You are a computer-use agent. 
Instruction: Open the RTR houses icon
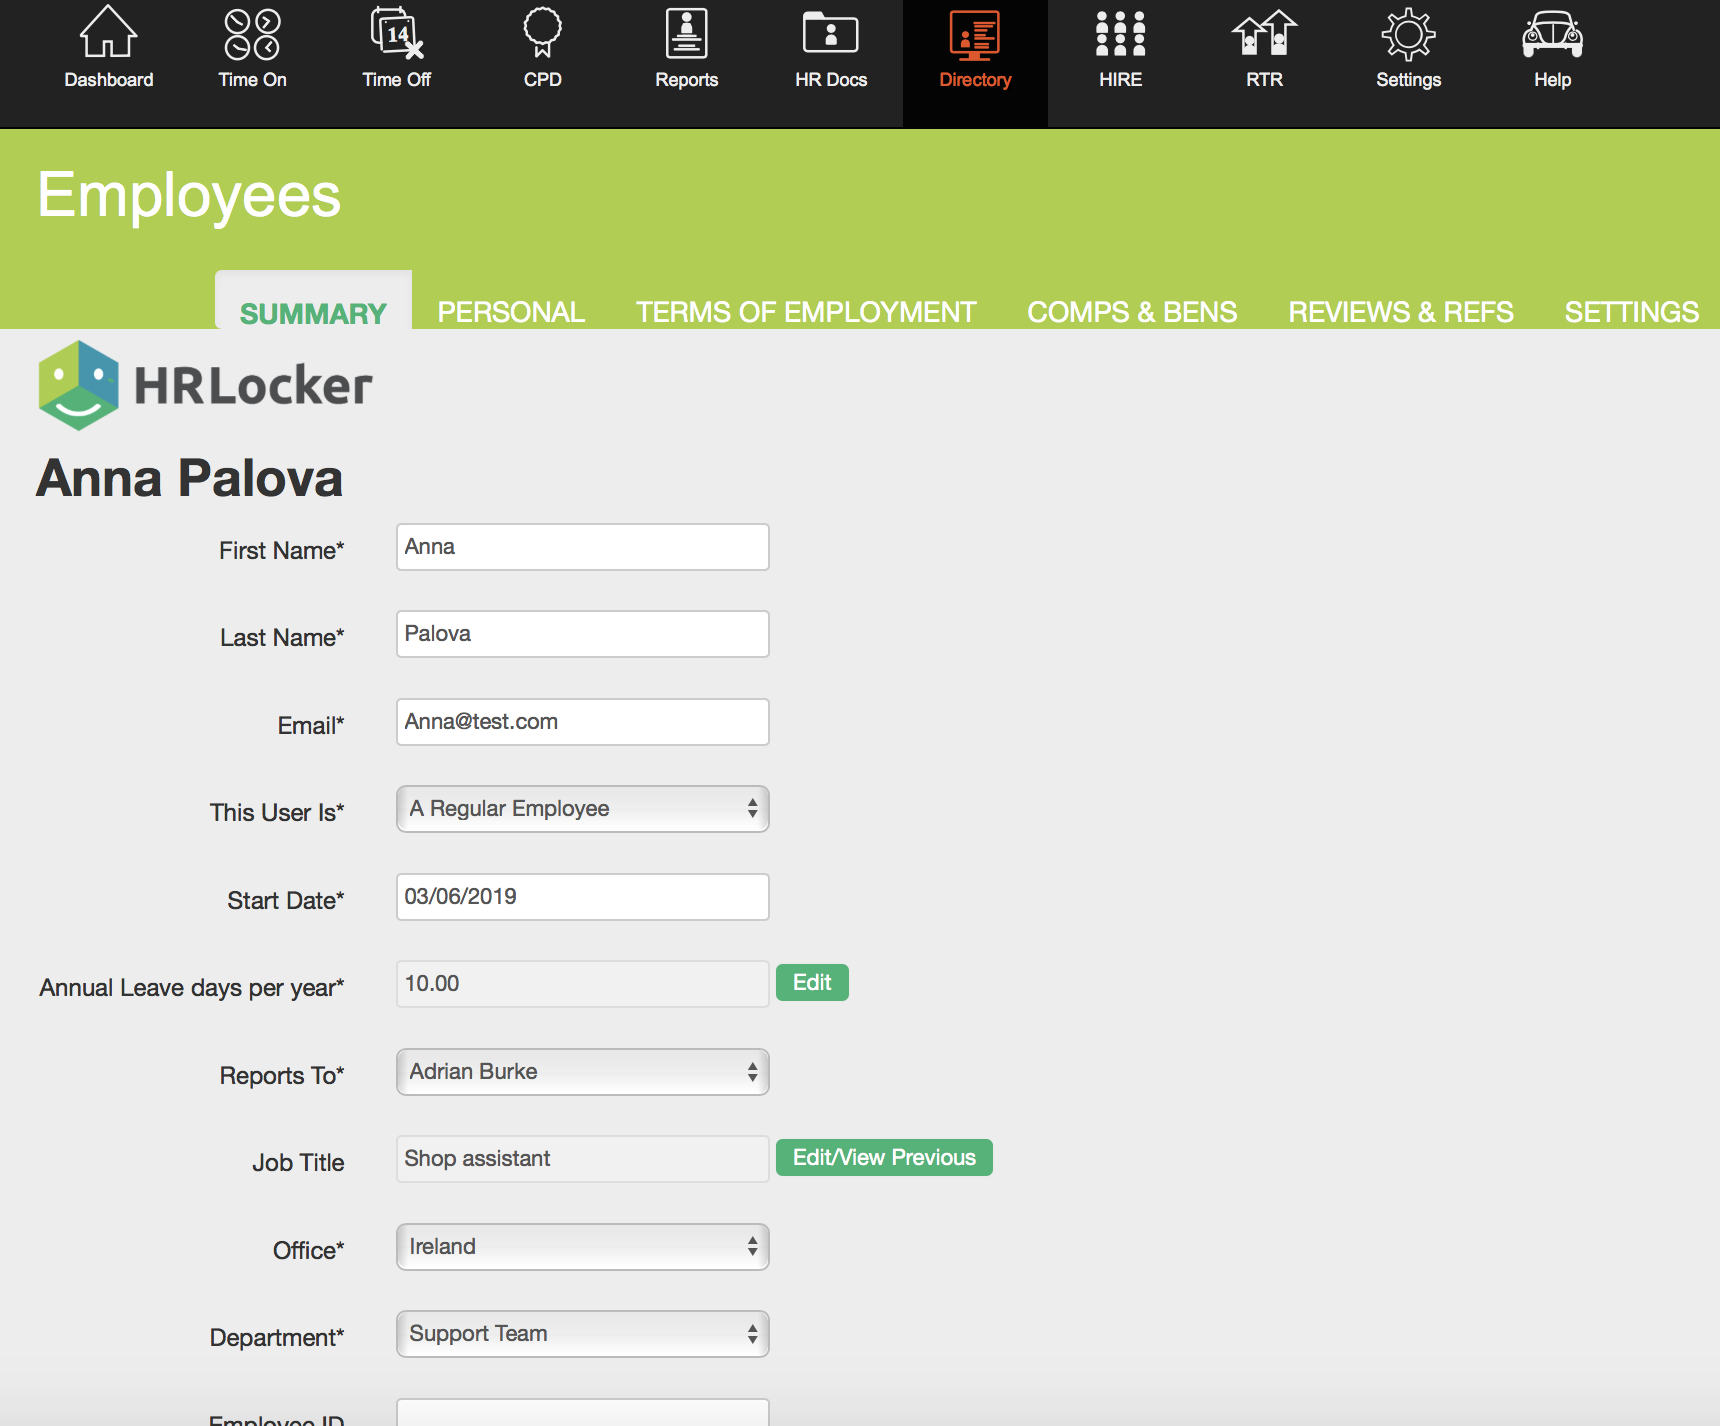click(1264, 34)
